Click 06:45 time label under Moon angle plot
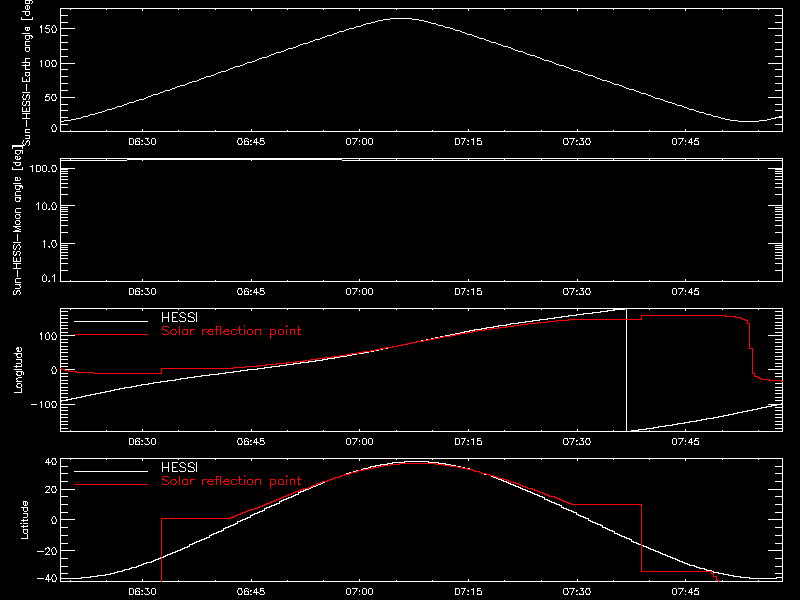 click(x=251, y=292)
